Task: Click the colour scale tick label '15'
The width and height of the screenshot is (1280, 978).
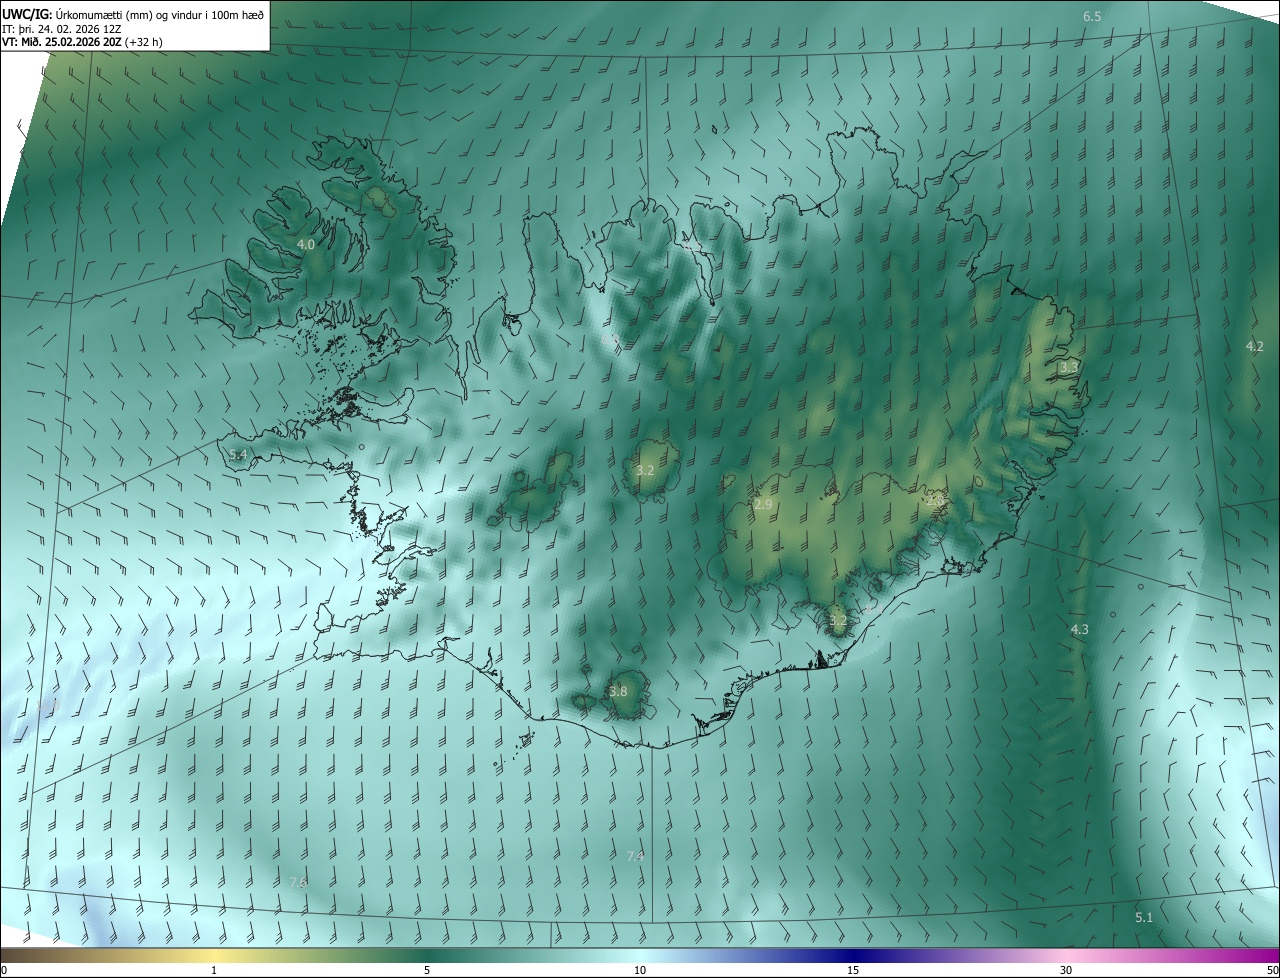Action: (853, 971)
